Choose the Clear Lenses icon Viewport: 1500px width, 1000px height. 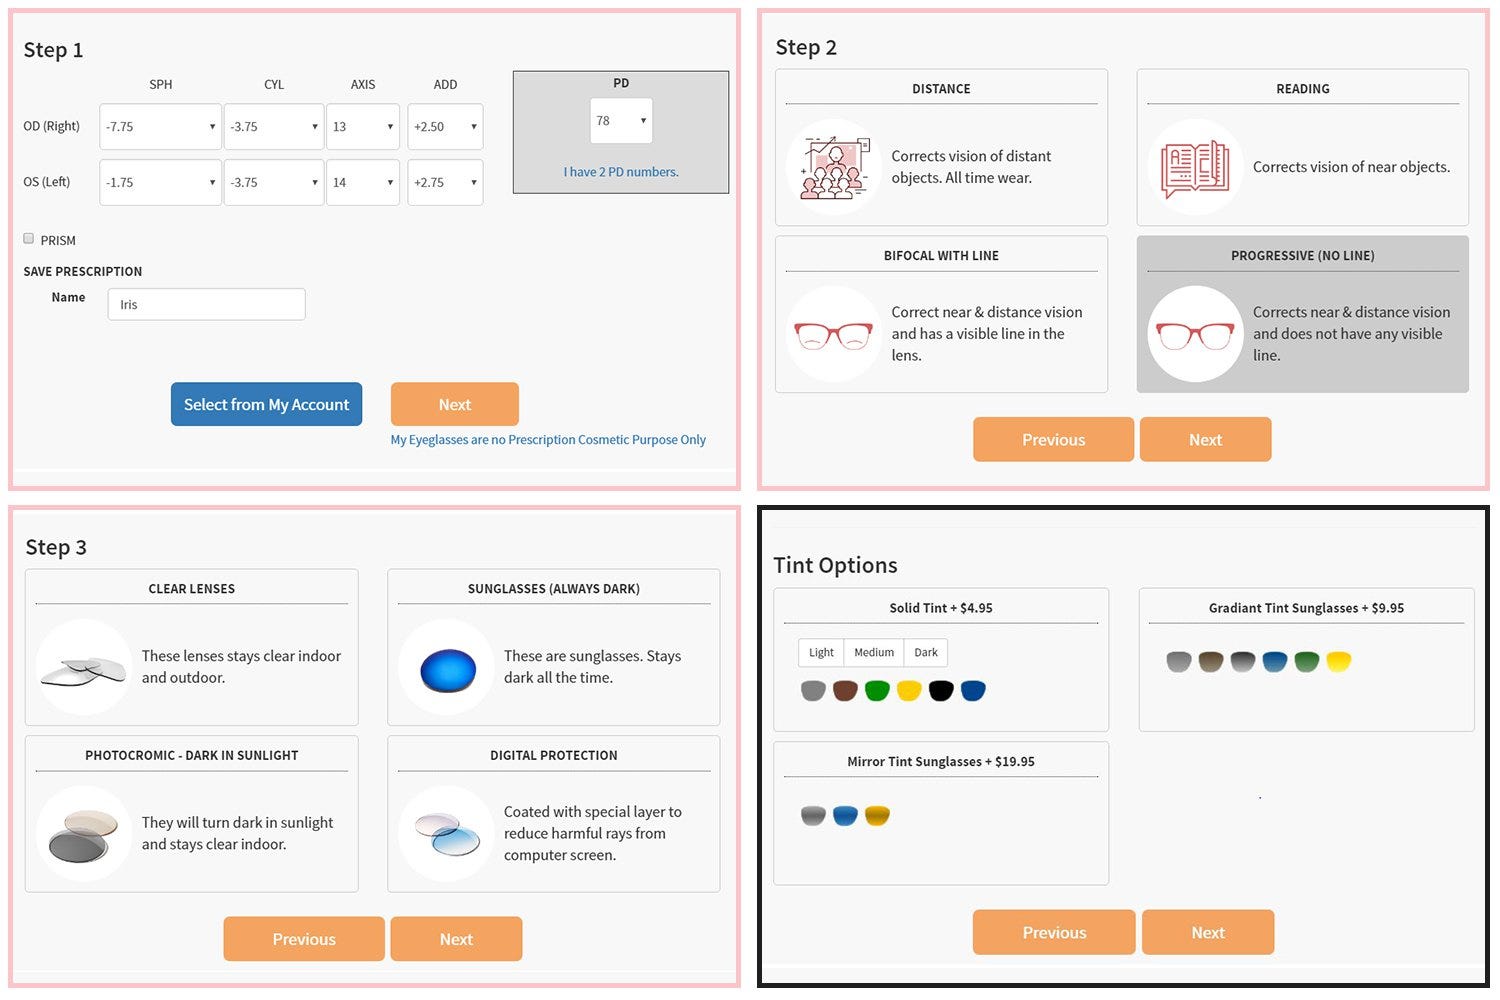(84, 667)
